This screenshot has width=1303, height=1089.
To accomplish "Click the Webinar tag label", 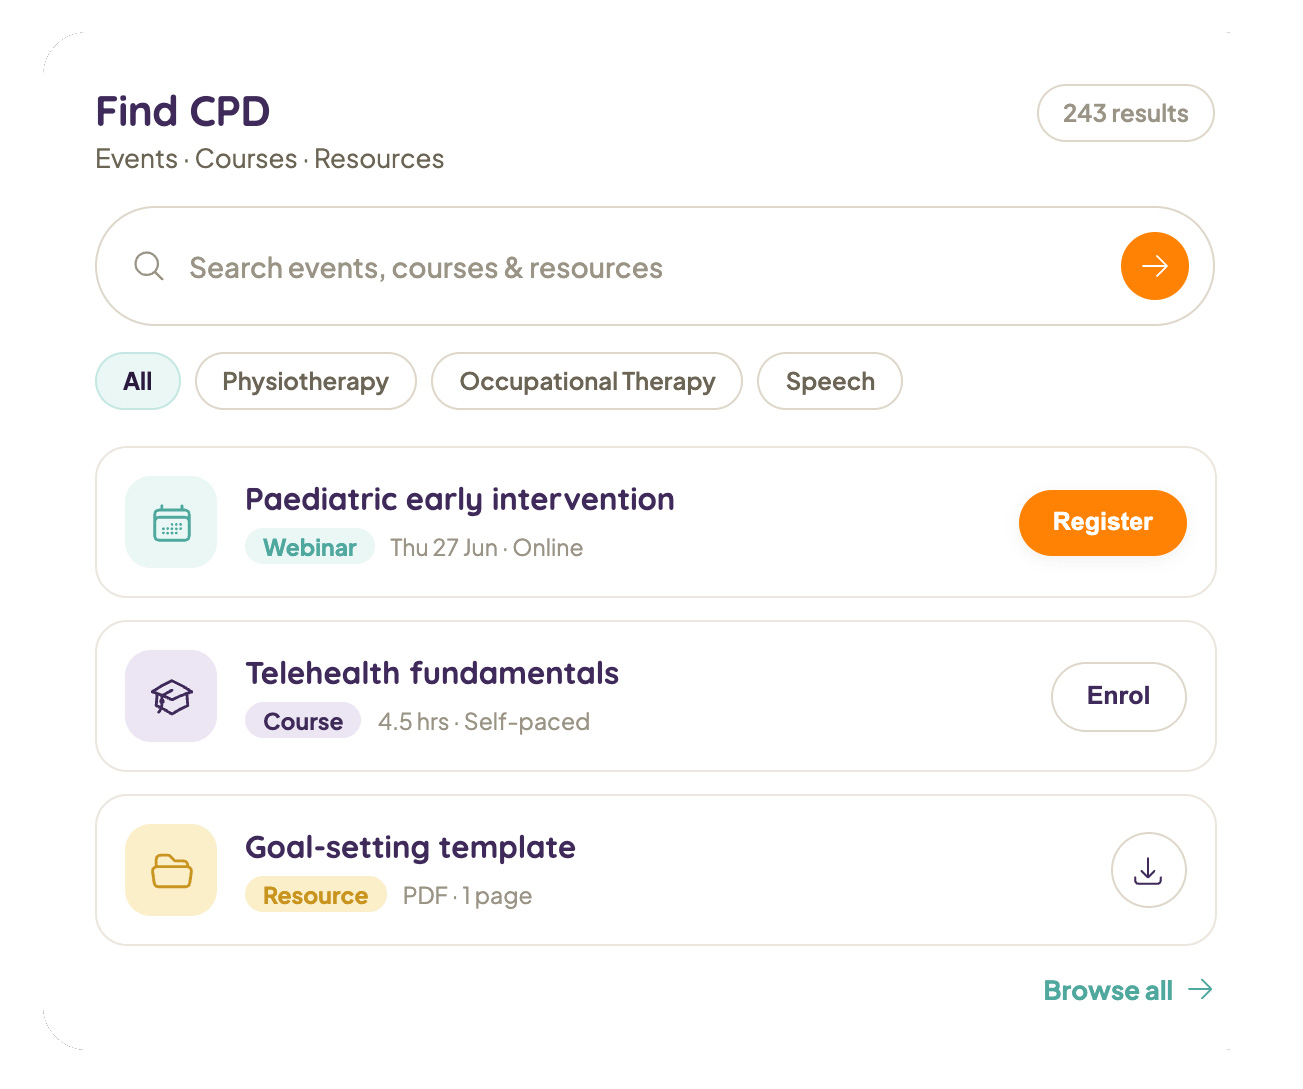I will point(310,547).
